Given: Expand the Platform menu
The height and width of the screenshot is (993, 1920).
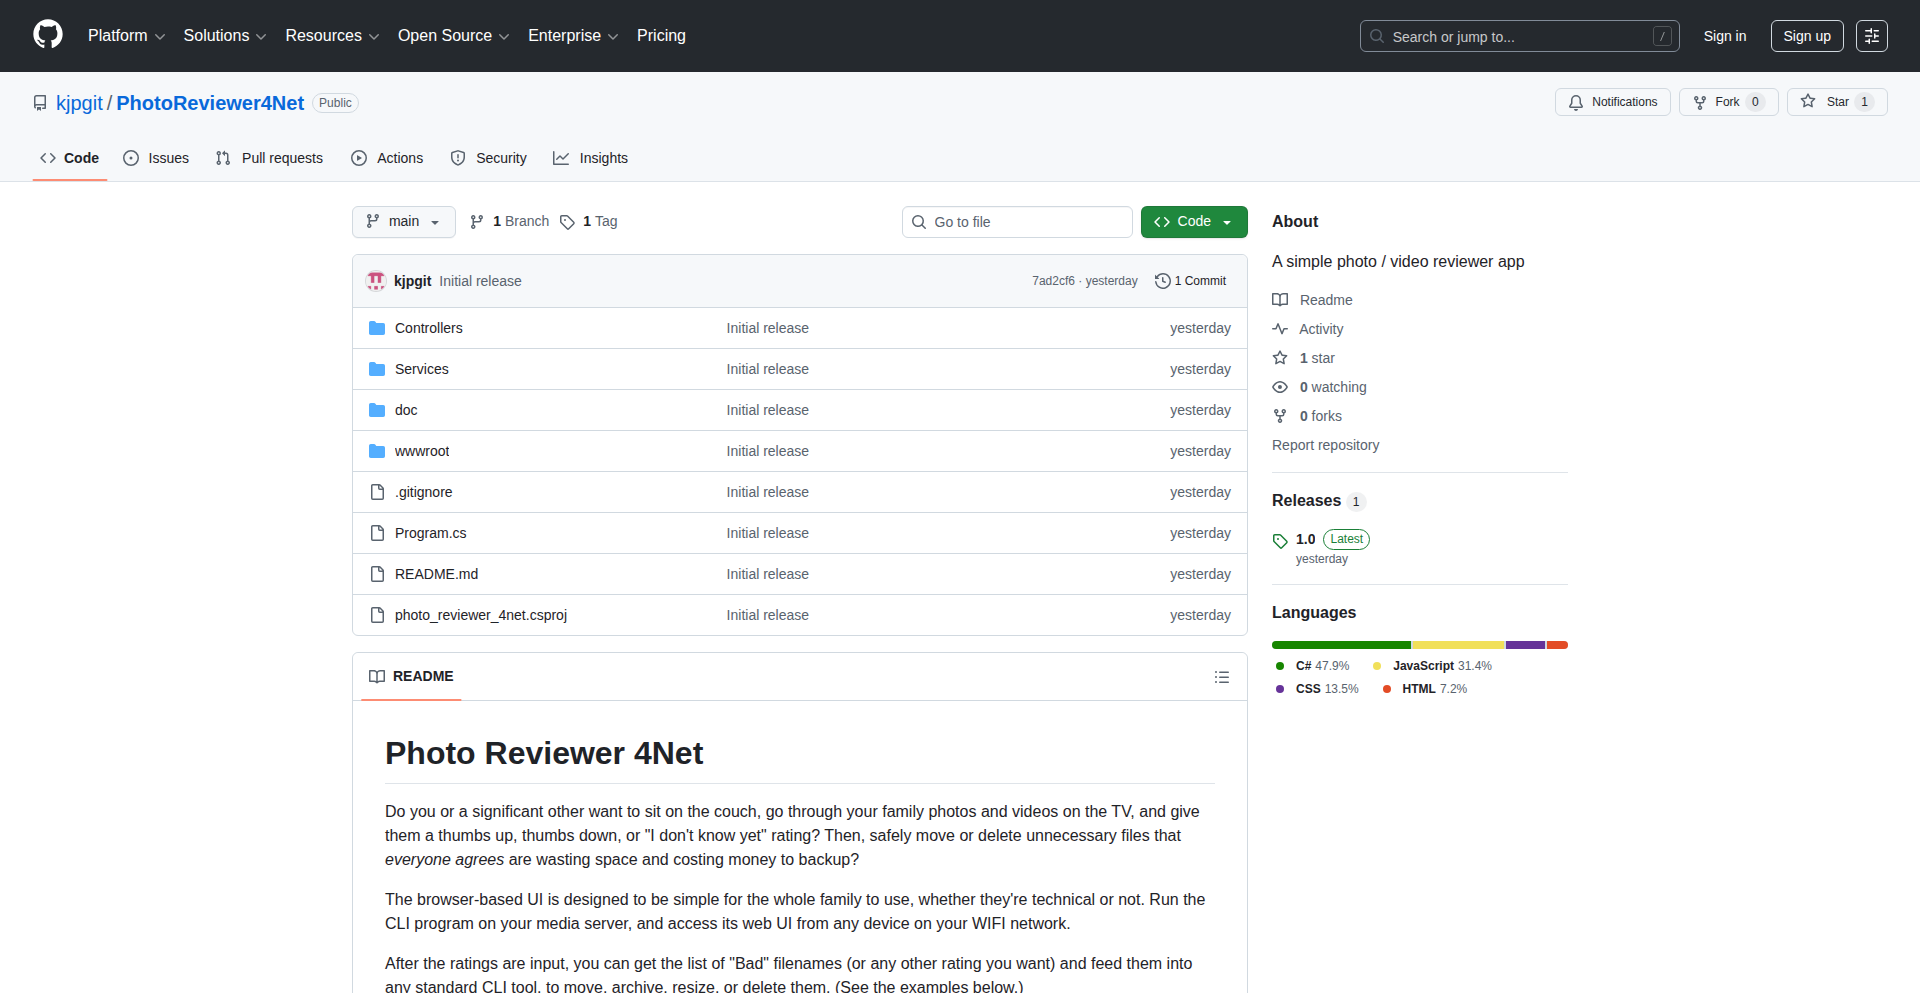Looking at the screenshot, I should click(x=126, y=36).
